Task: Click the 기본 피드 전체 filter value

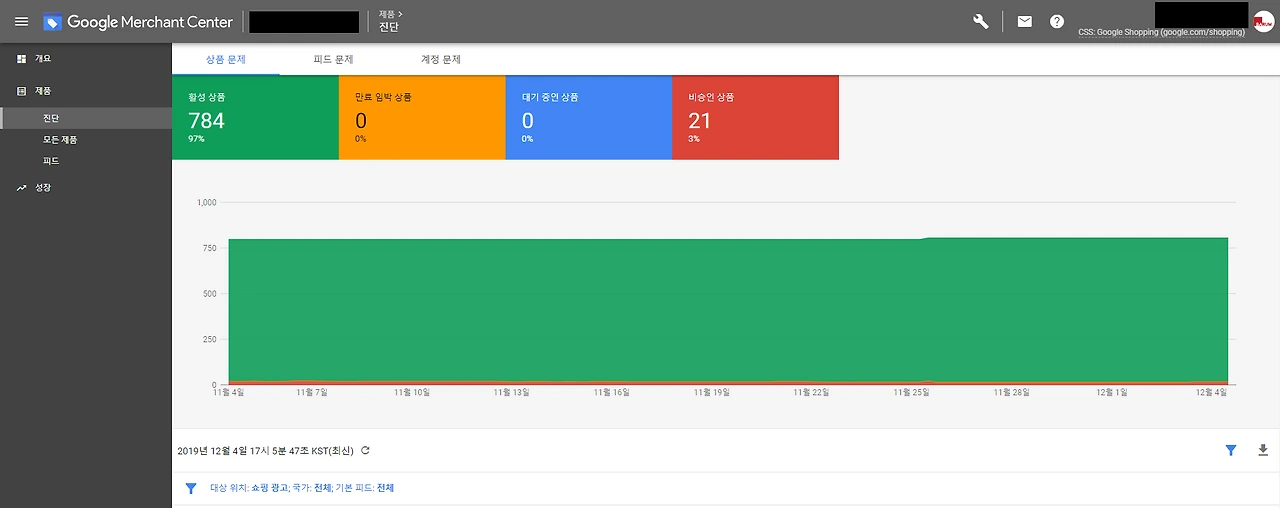Action: click(x=384, y=488)
